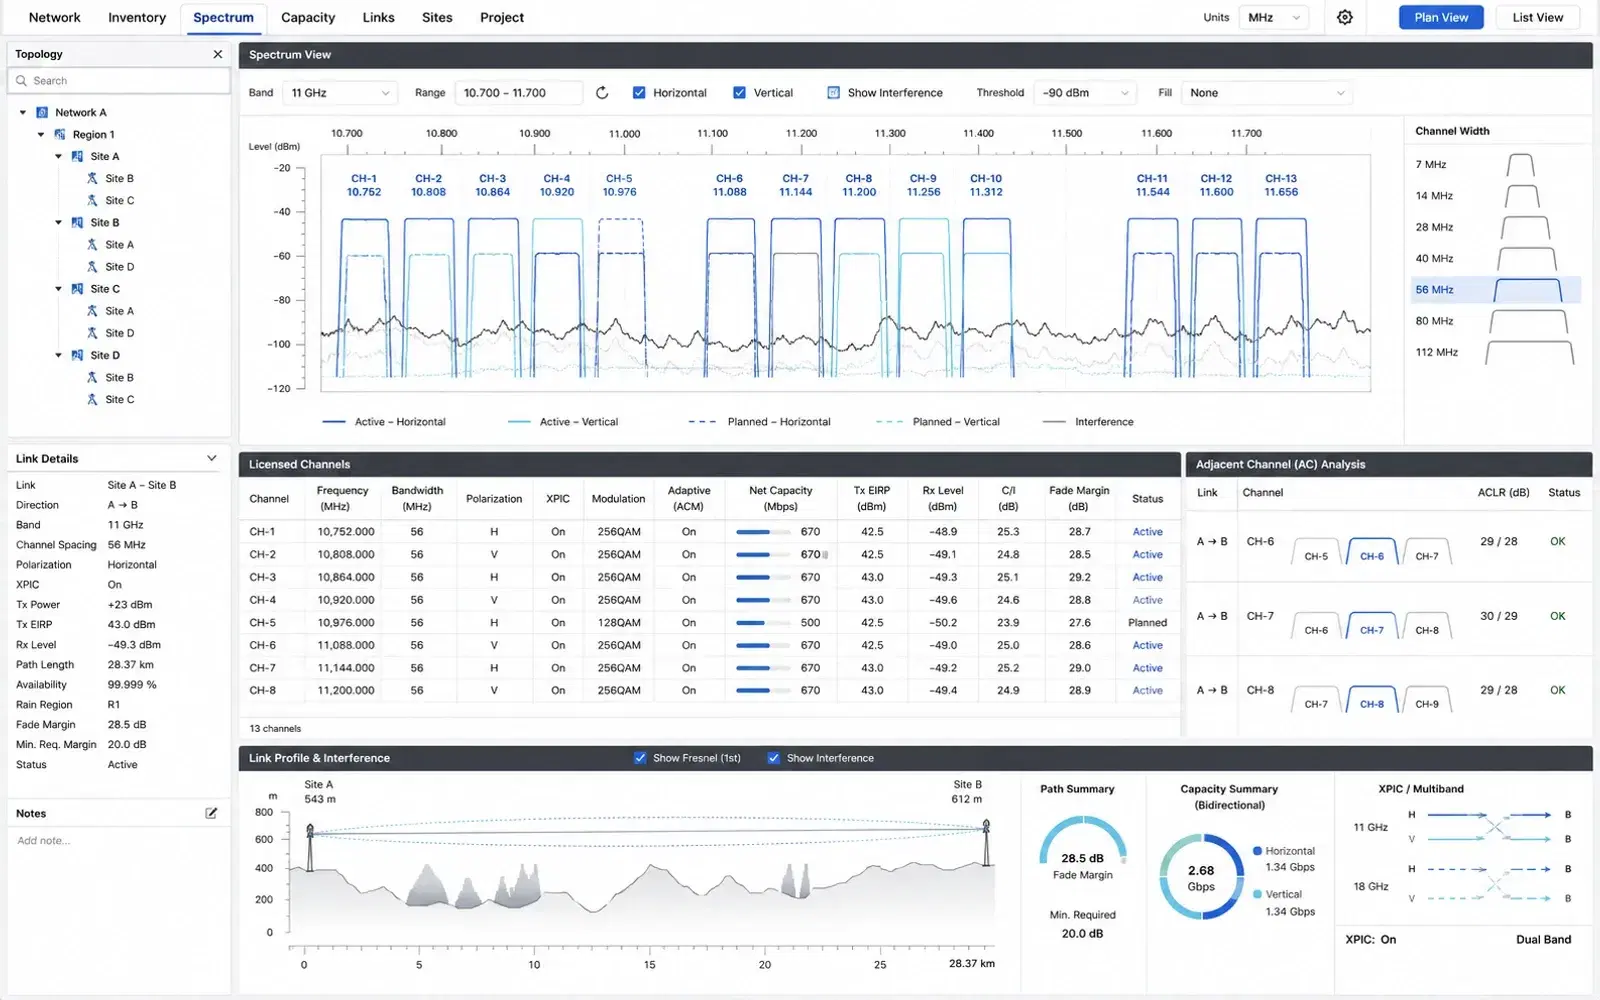Screen dimensions: 1600x1000
Task: Click the search magnifier icon in Topology
Action: tap(22, 81)
